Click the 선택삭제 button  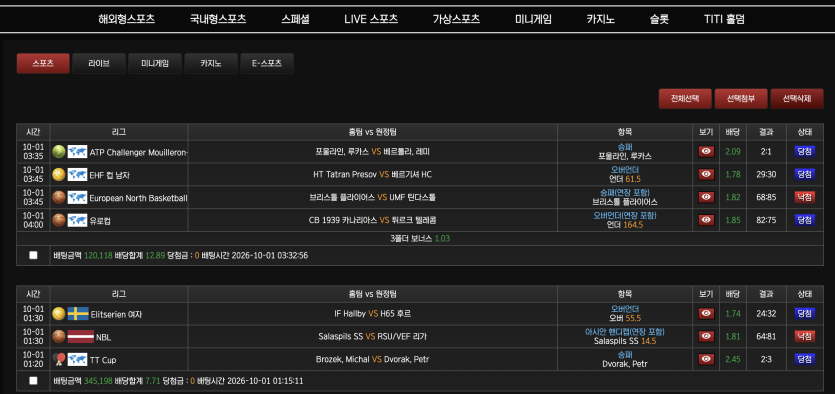coord(797,98)
